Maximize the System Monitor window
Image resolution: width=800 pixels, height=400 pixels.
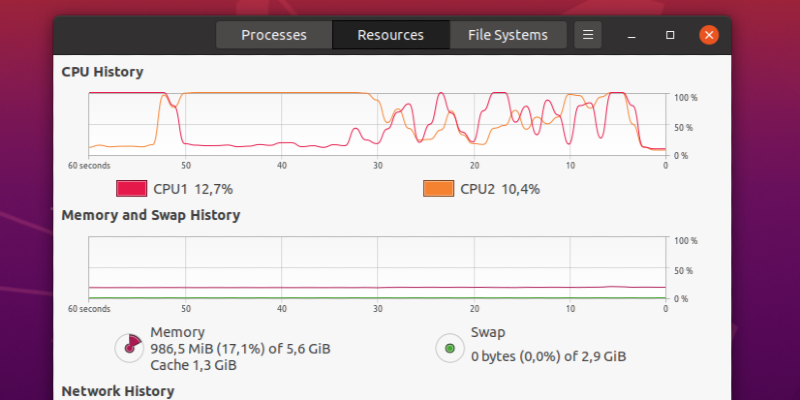click(x=671, y=35)
